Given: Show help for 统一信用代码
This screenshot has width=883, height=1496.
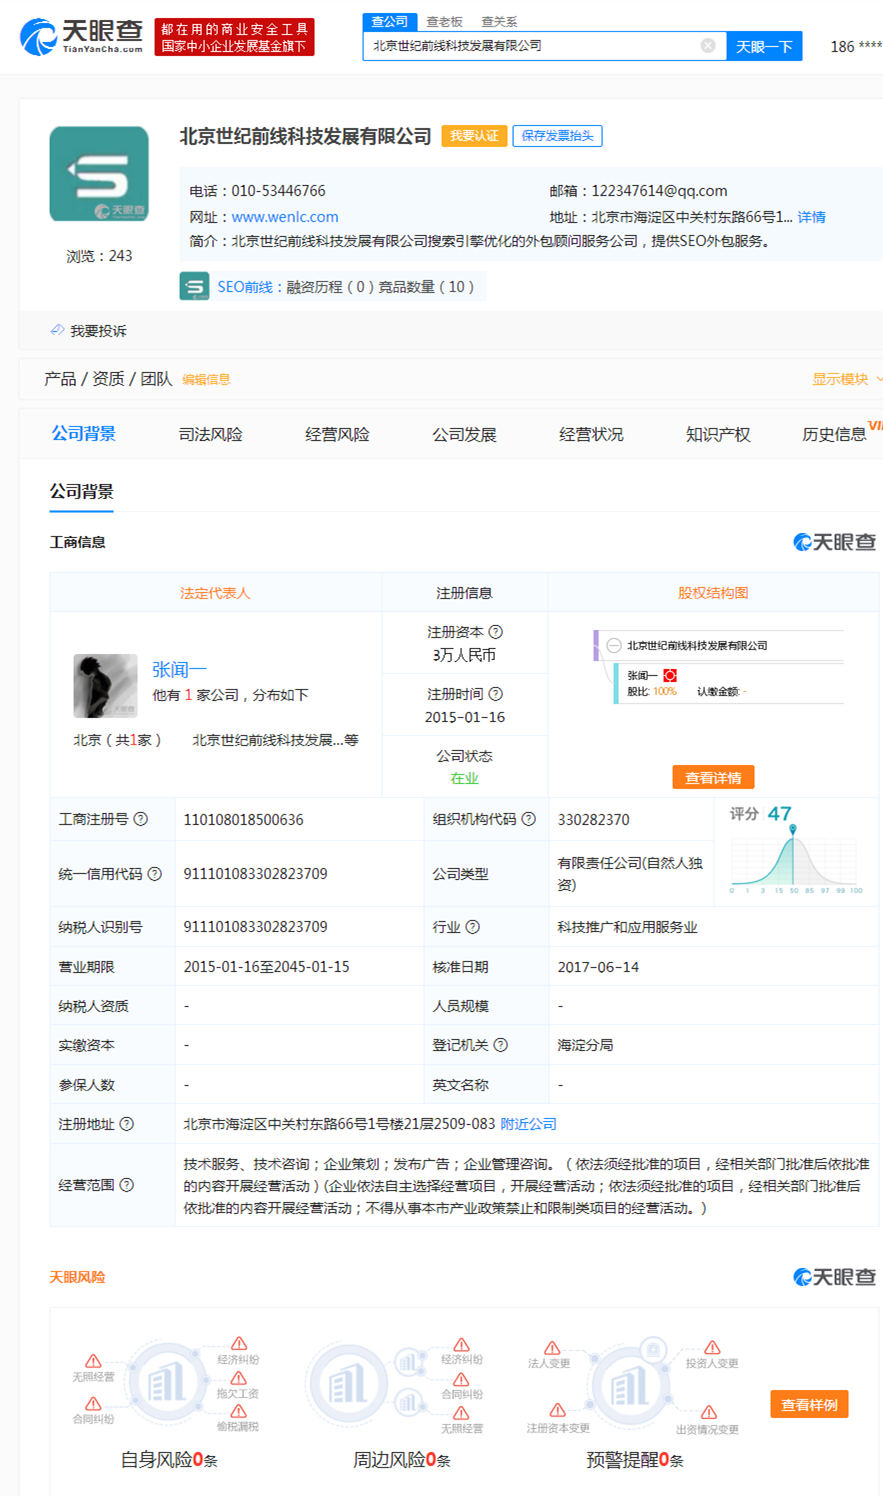Looking at the screenshot, I should (155, 874).
